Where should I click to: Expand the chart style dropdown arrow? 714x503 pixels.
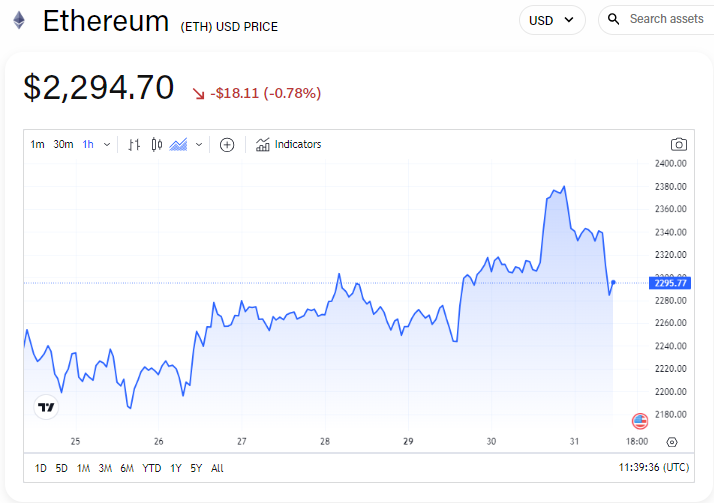[199, 144]
